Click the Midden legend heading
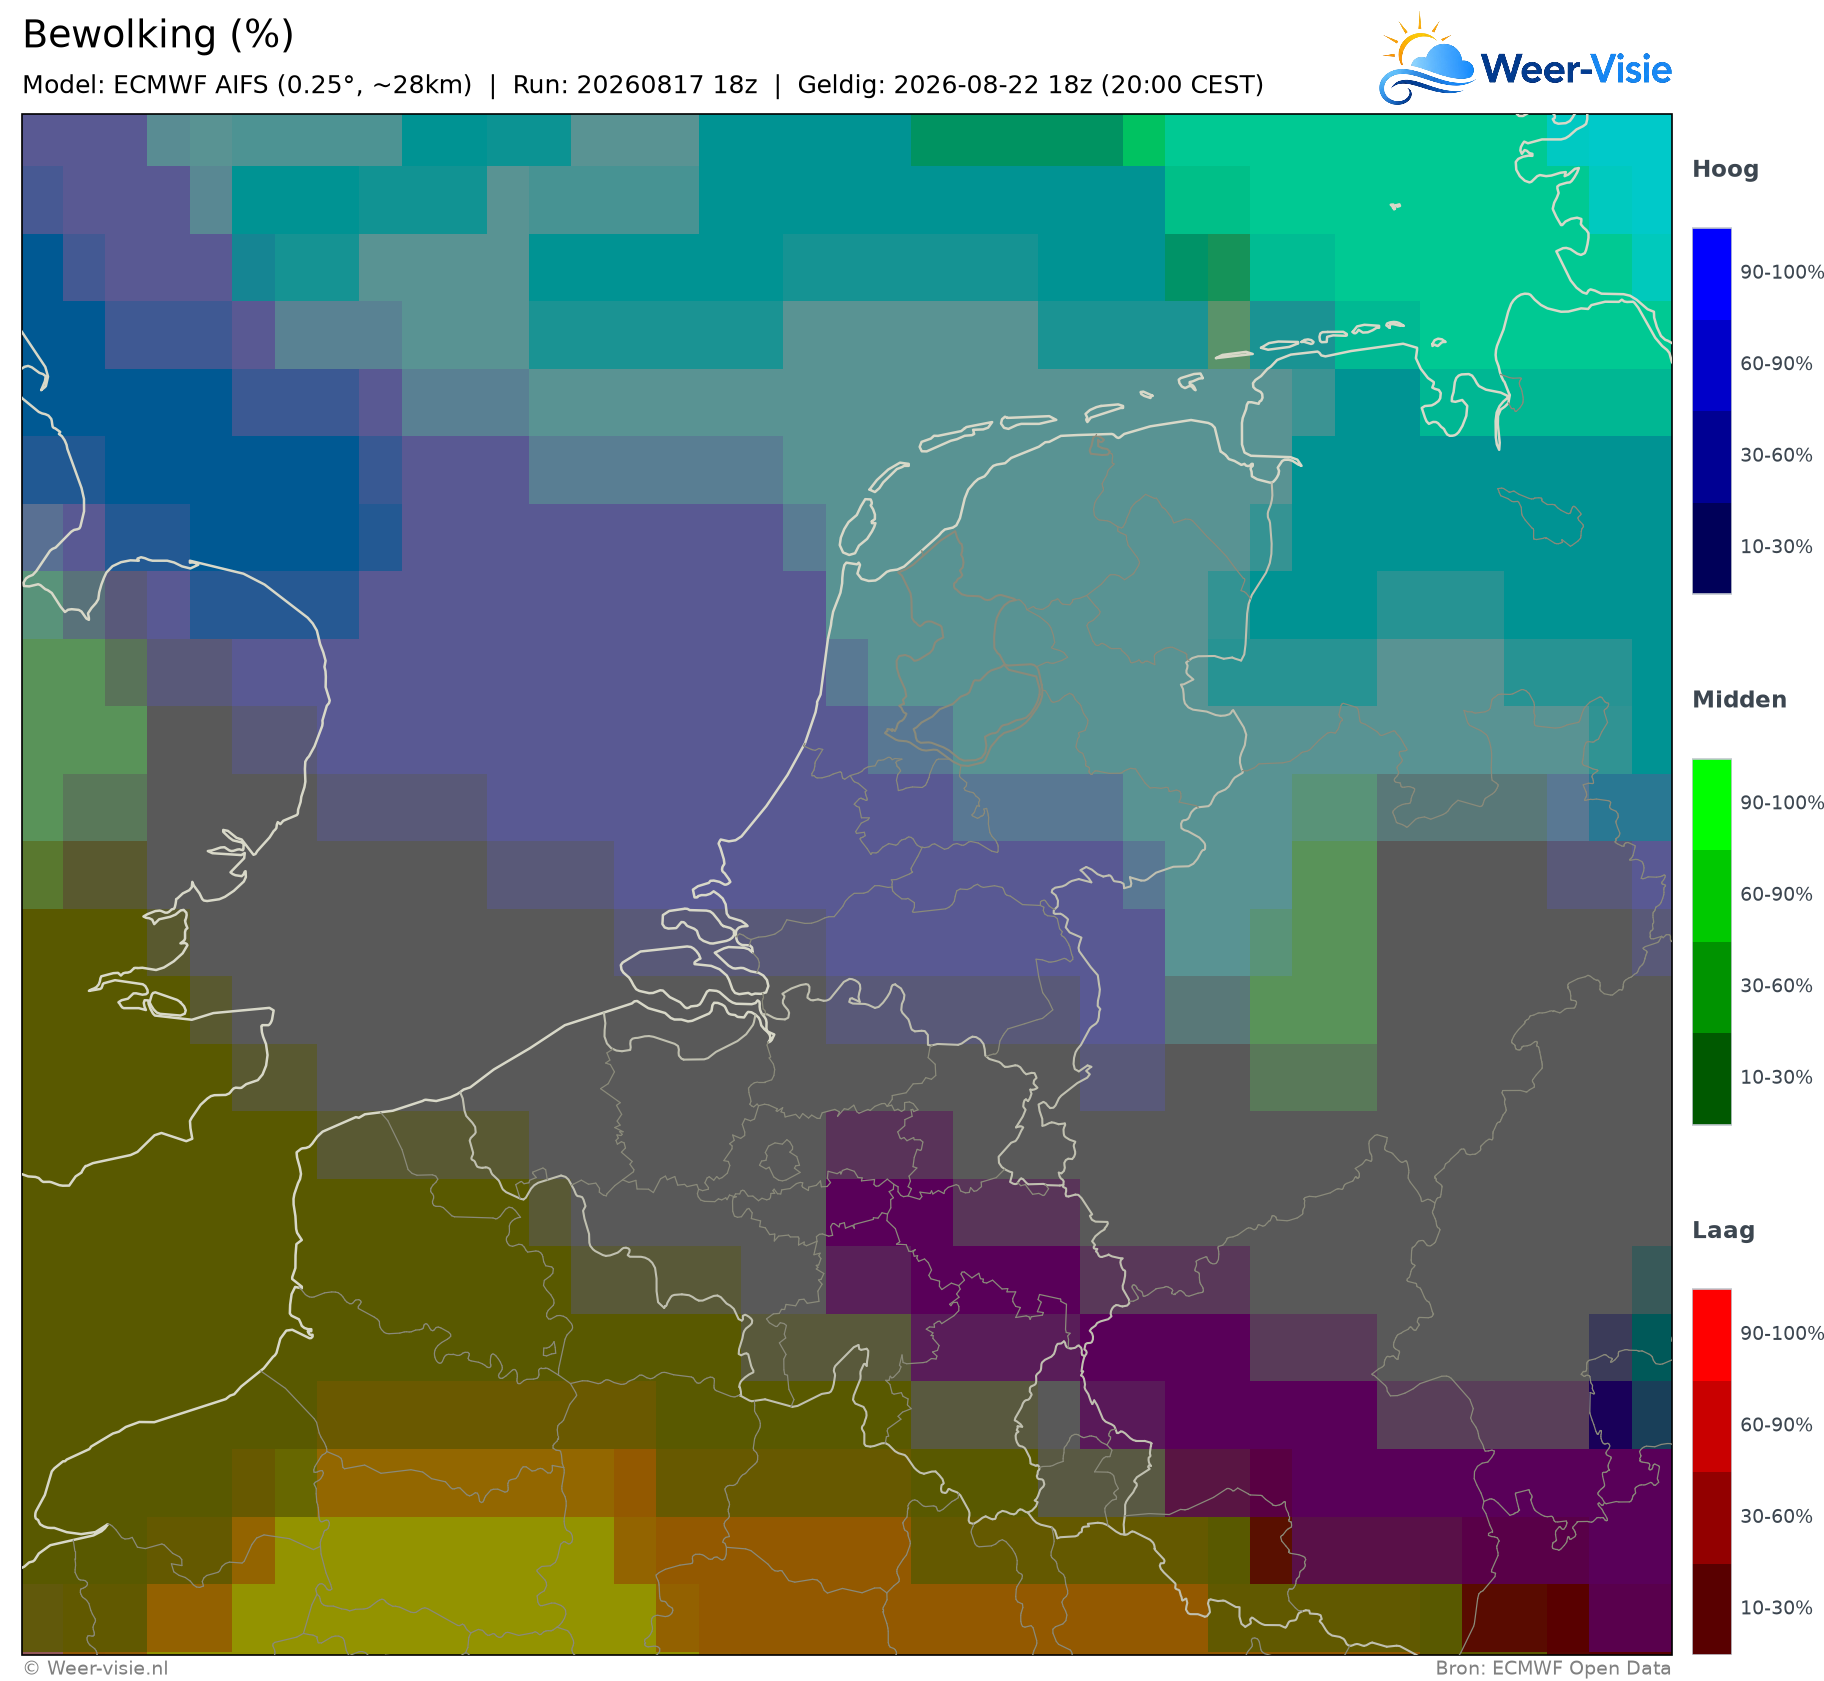Viewport: 1824px width, 1681px height. click(1739, 700)
